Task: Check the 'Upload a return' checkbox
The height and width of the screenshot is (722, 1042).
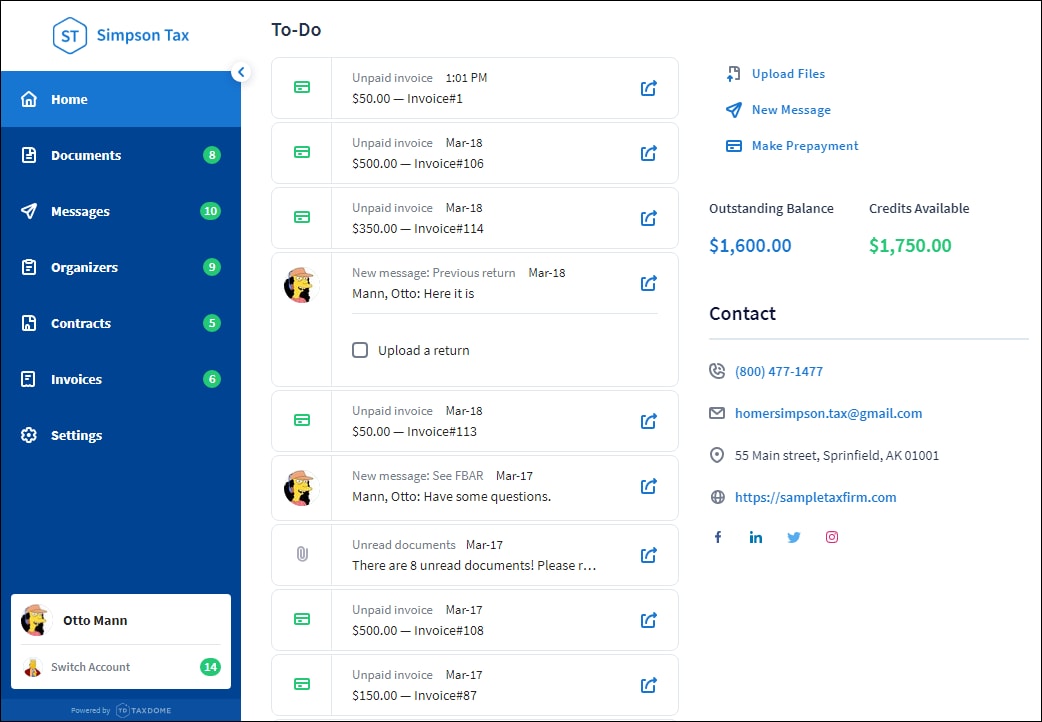Action: tap(360, 350)
